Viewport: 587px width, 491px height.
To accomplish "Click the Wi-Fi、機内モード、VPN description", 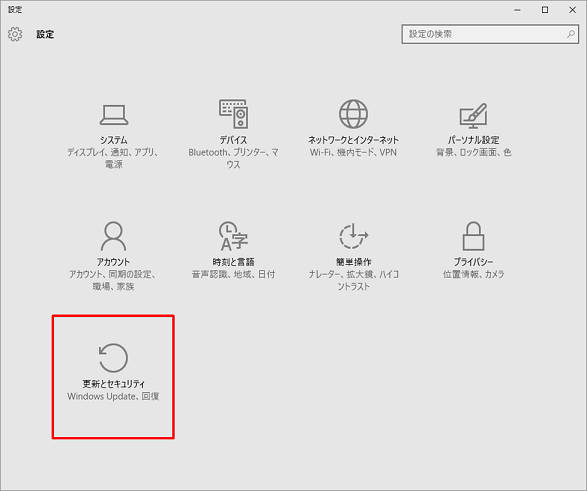I will (353, 152).
